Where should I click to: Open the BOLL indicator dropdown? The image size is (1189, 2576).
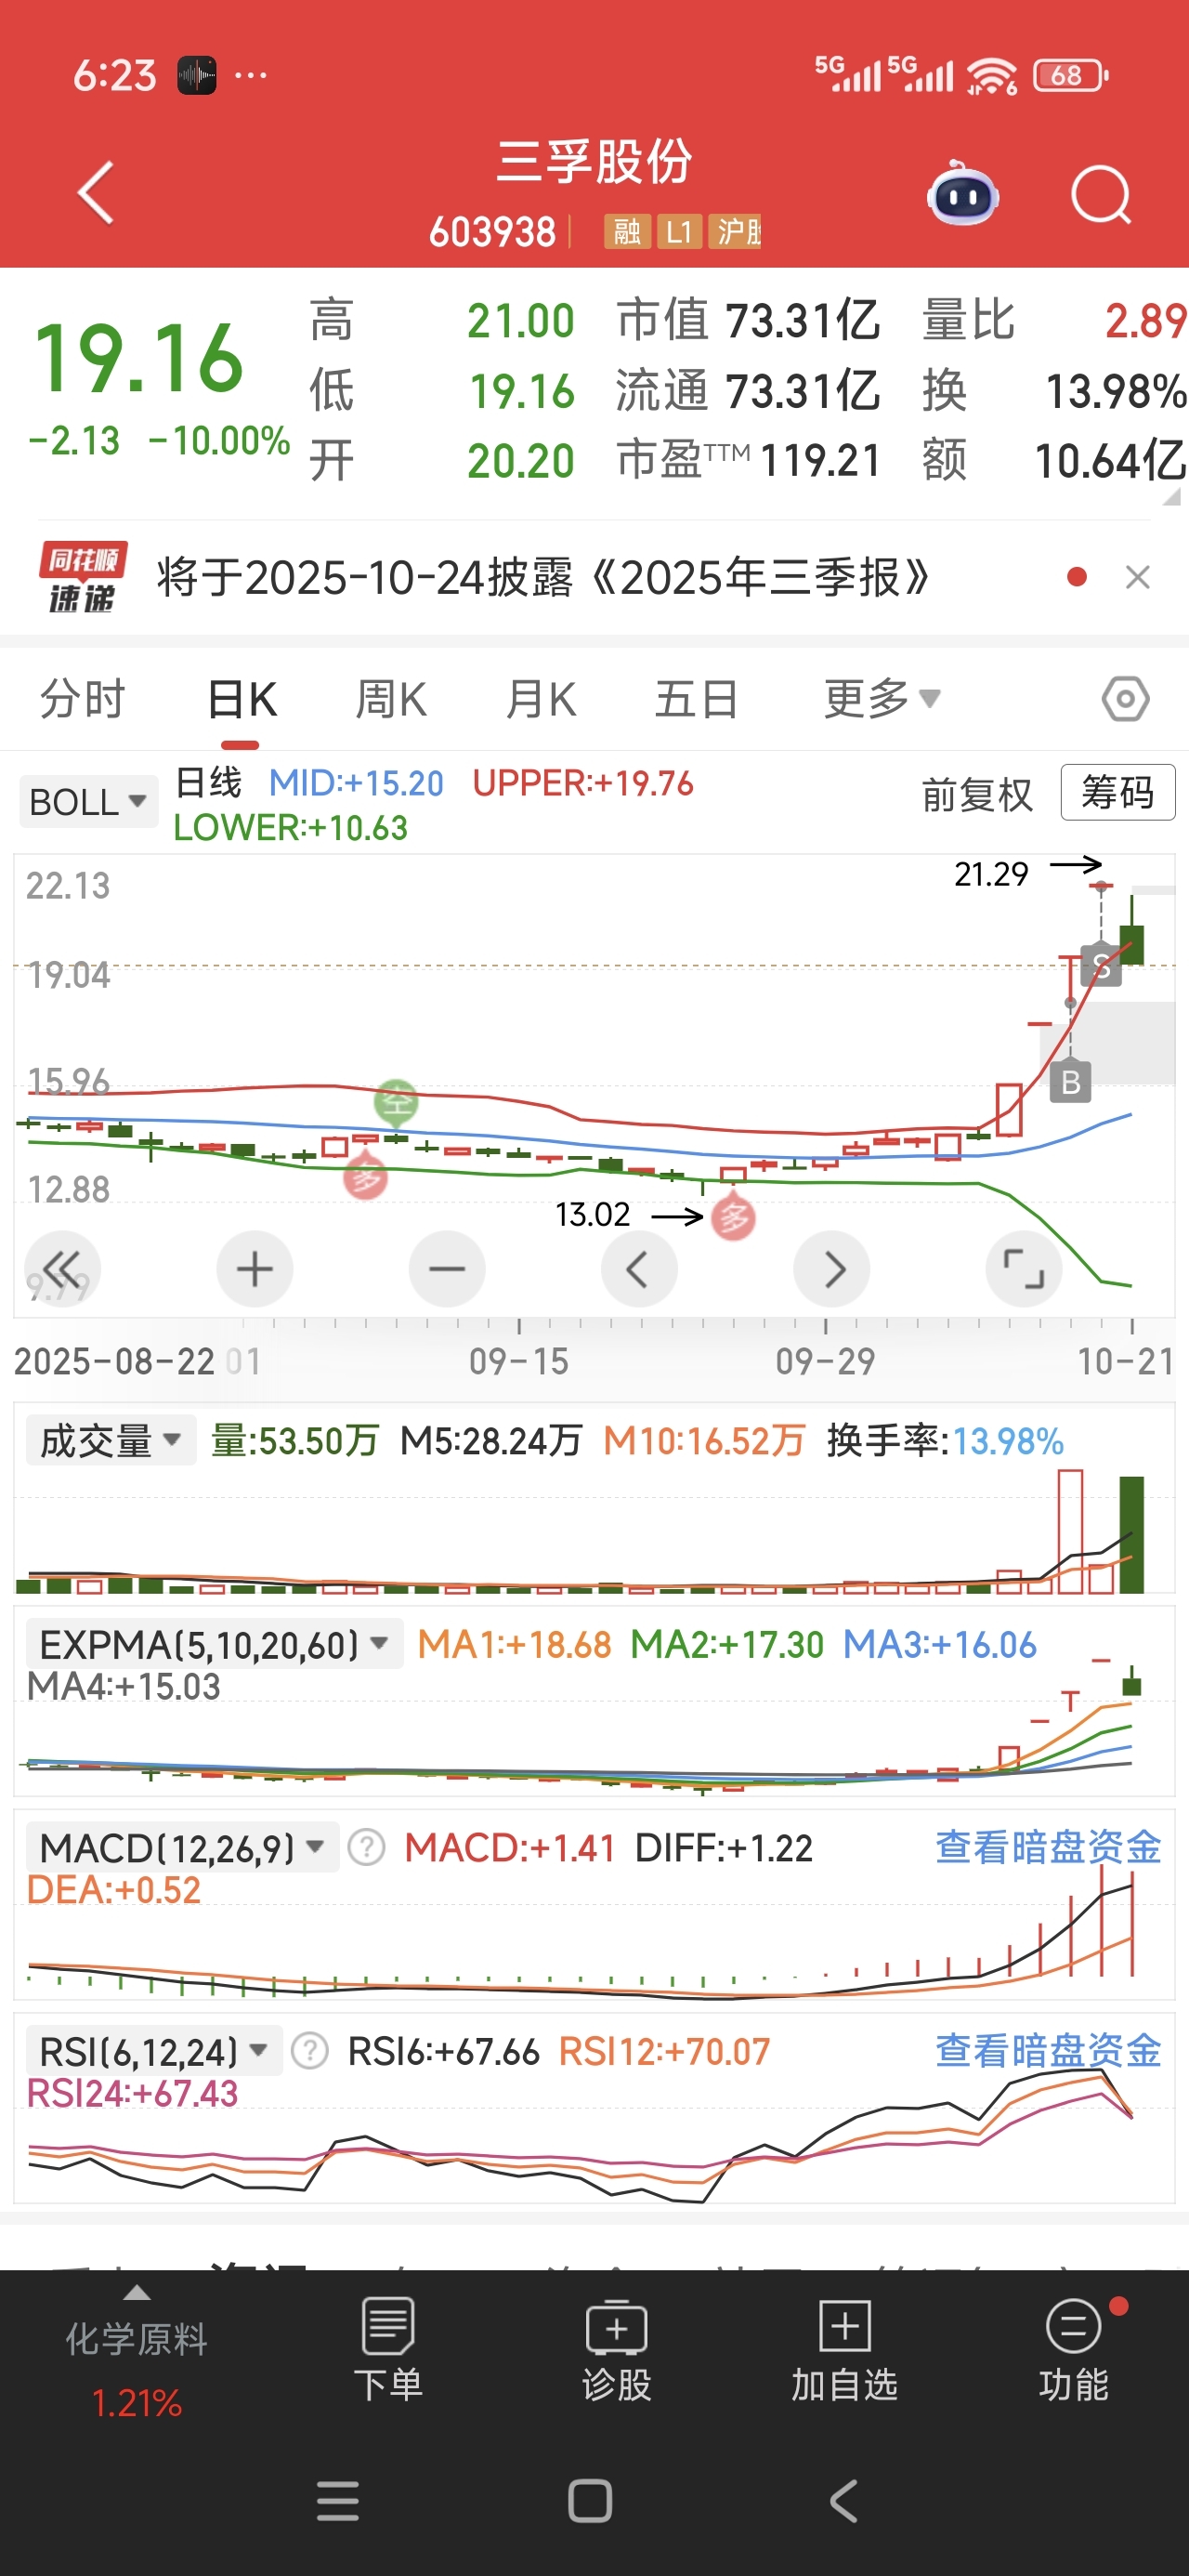pyautogui.click(x=88, y=802)
